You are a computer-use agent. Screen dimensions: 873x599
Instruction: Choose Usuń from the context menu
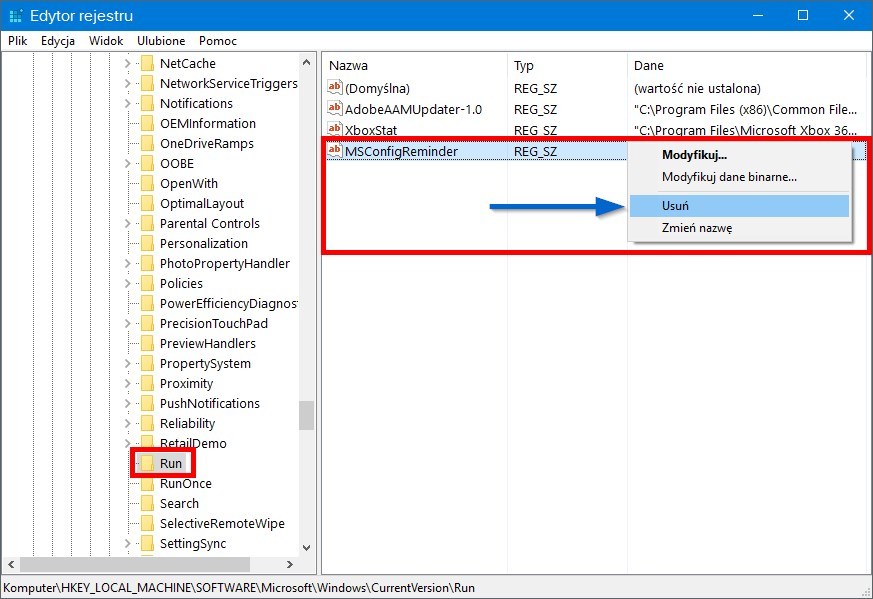[739, 206]
